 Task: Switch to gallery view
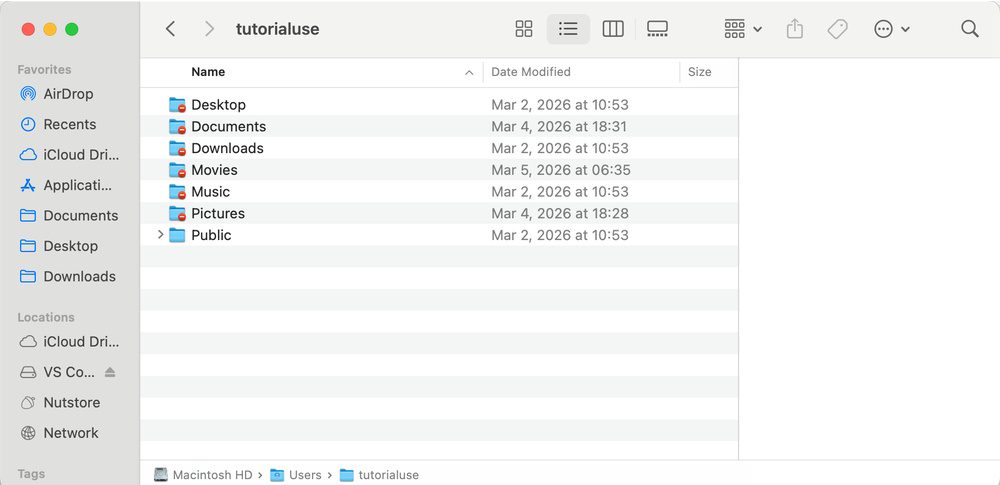(x=657, y=29)
